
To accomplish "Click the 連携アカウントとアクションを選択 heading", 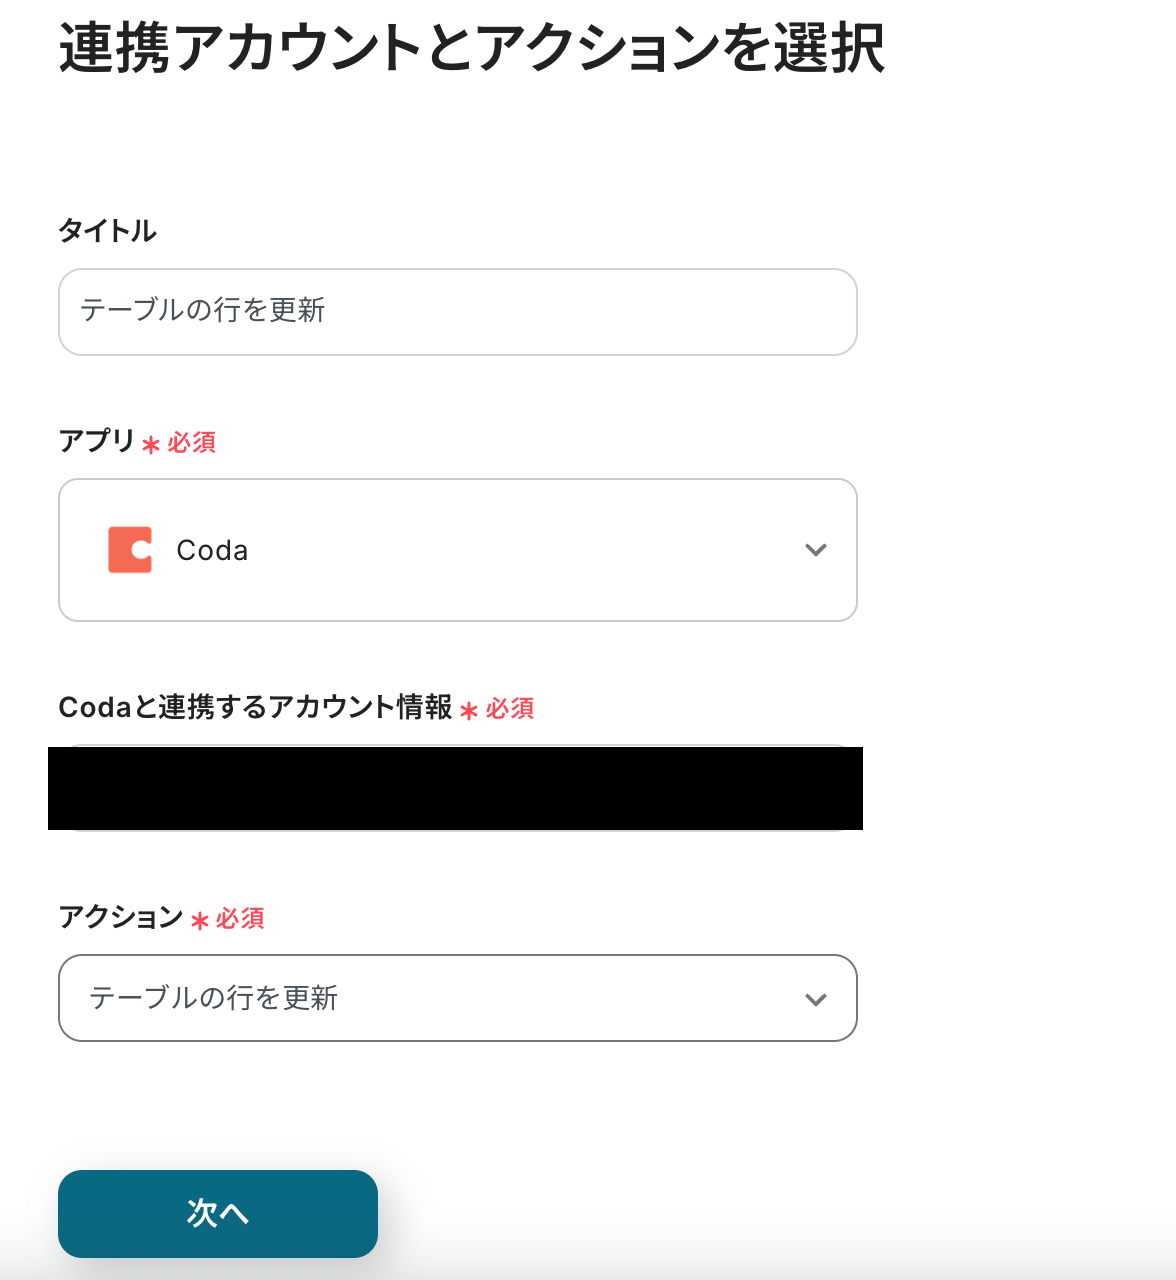I will pos(471,48).
